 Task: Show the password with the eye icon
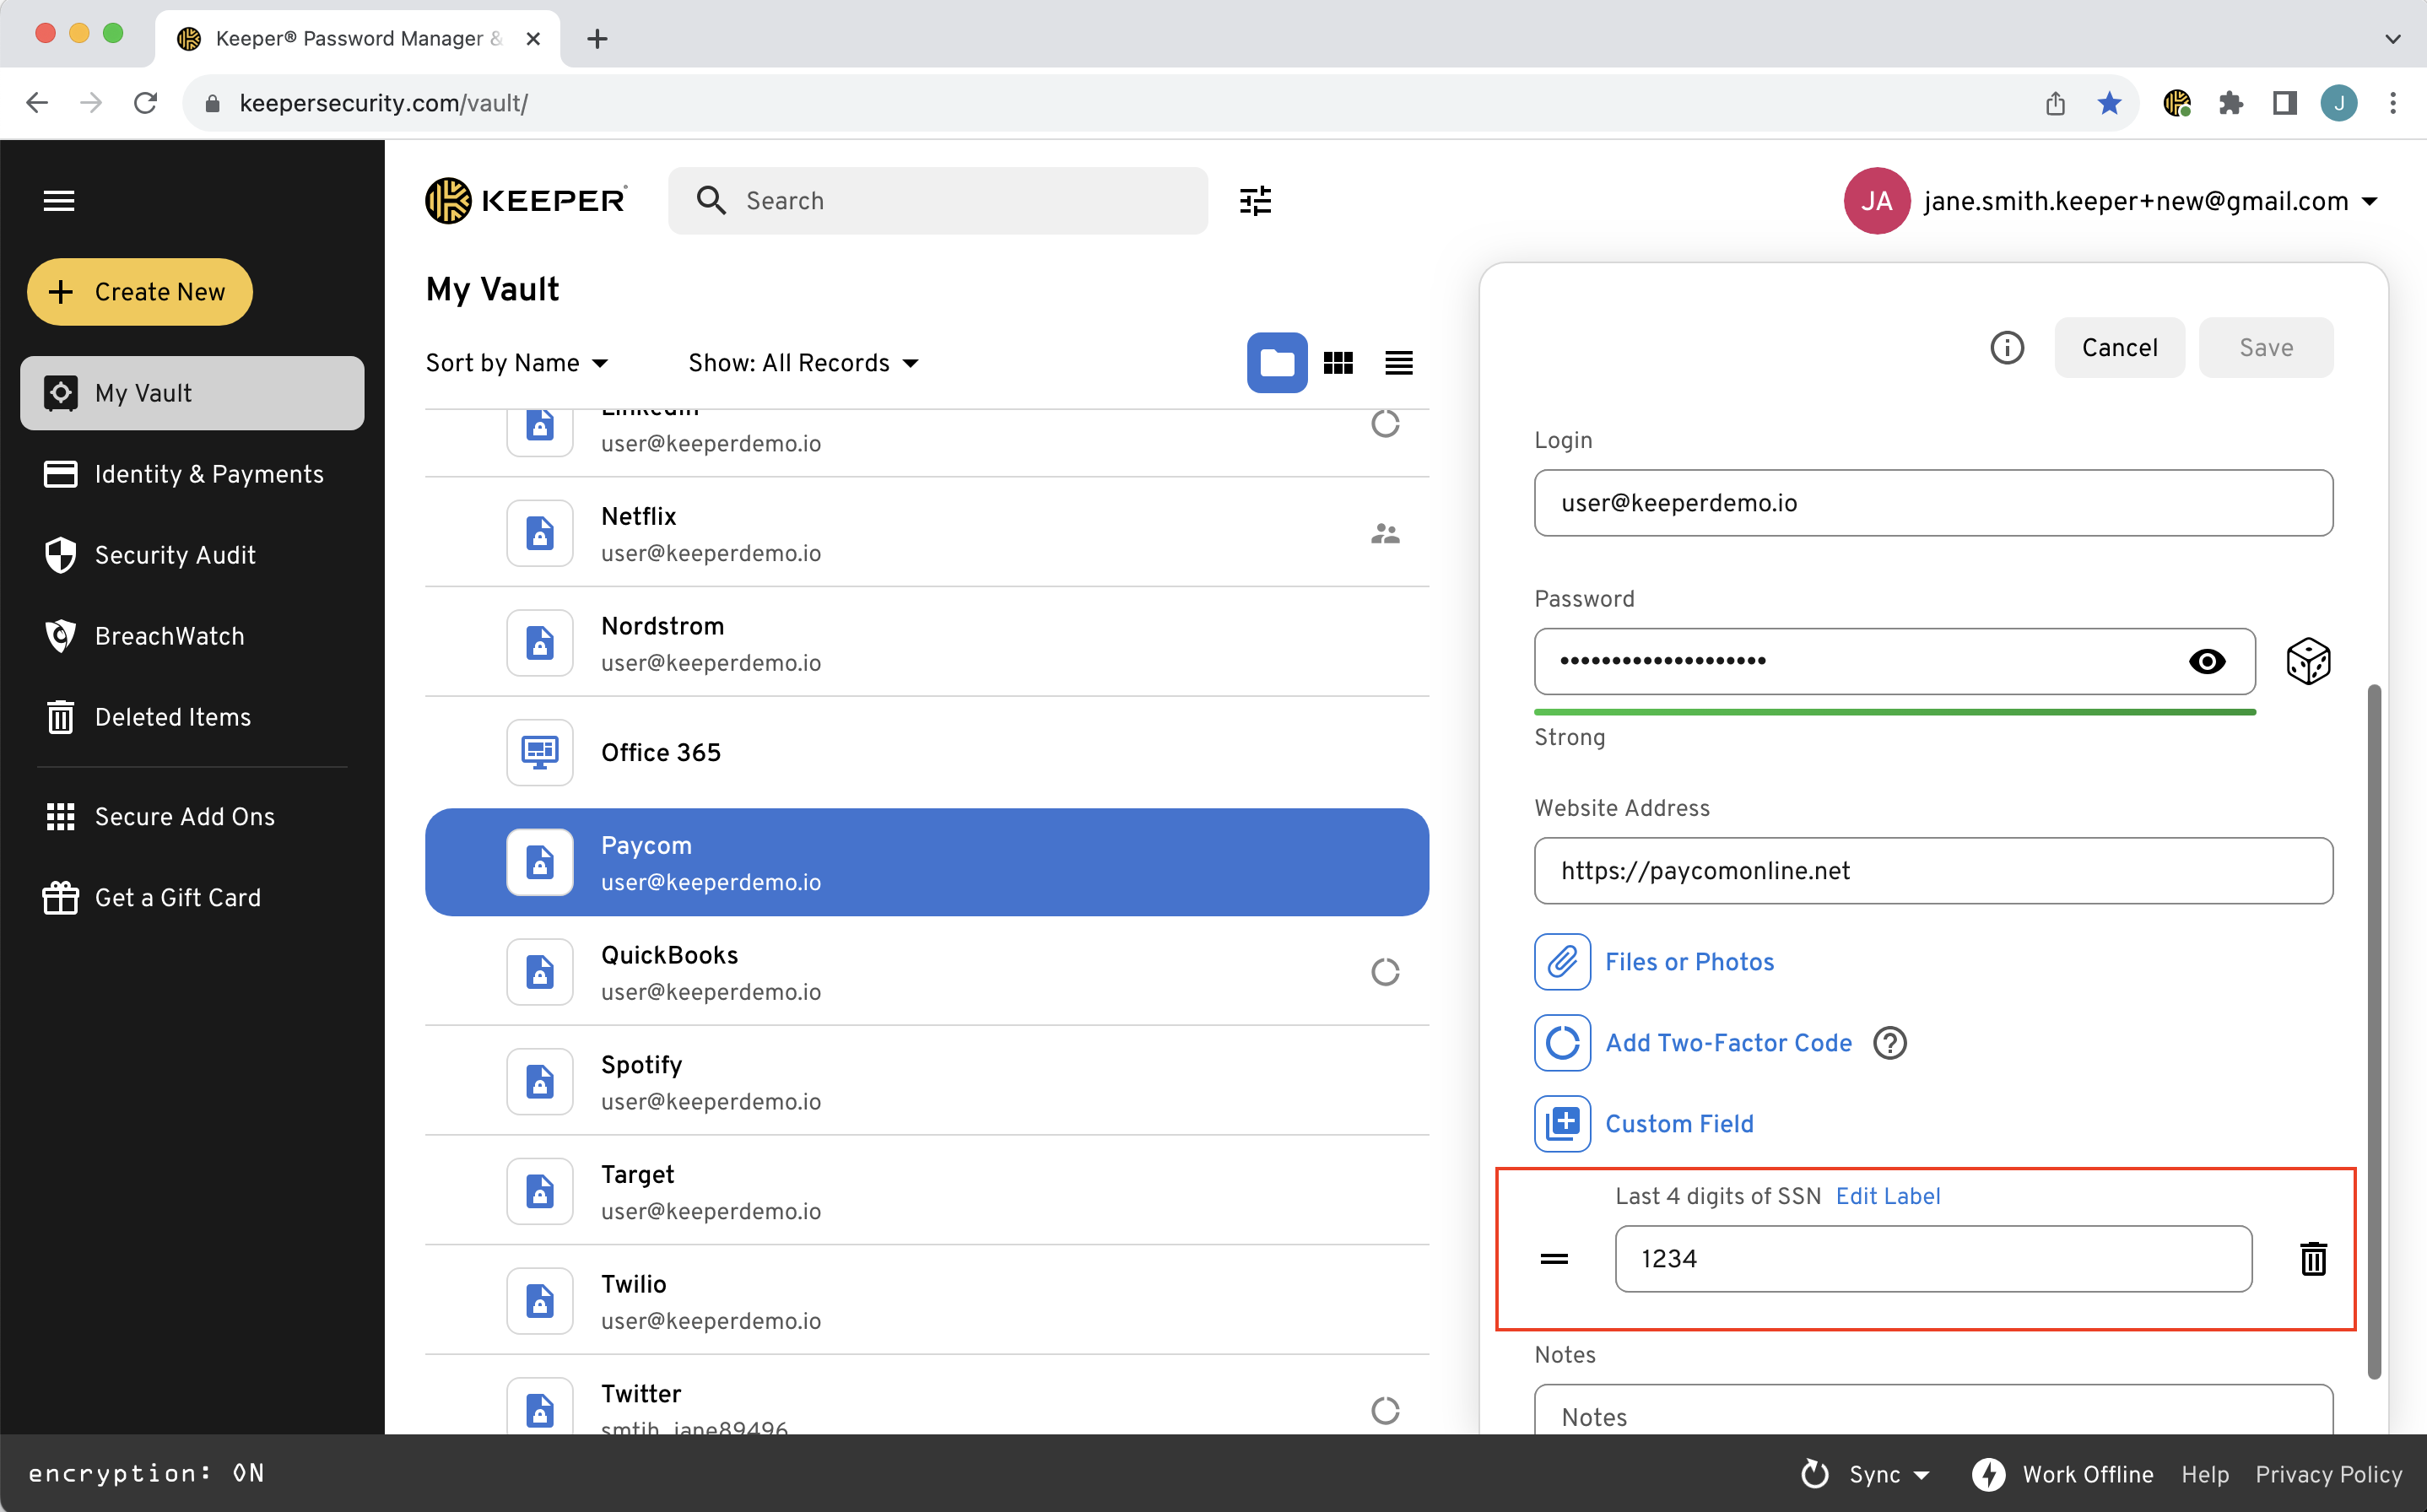pyautogui.click(x=2206, y=661)
